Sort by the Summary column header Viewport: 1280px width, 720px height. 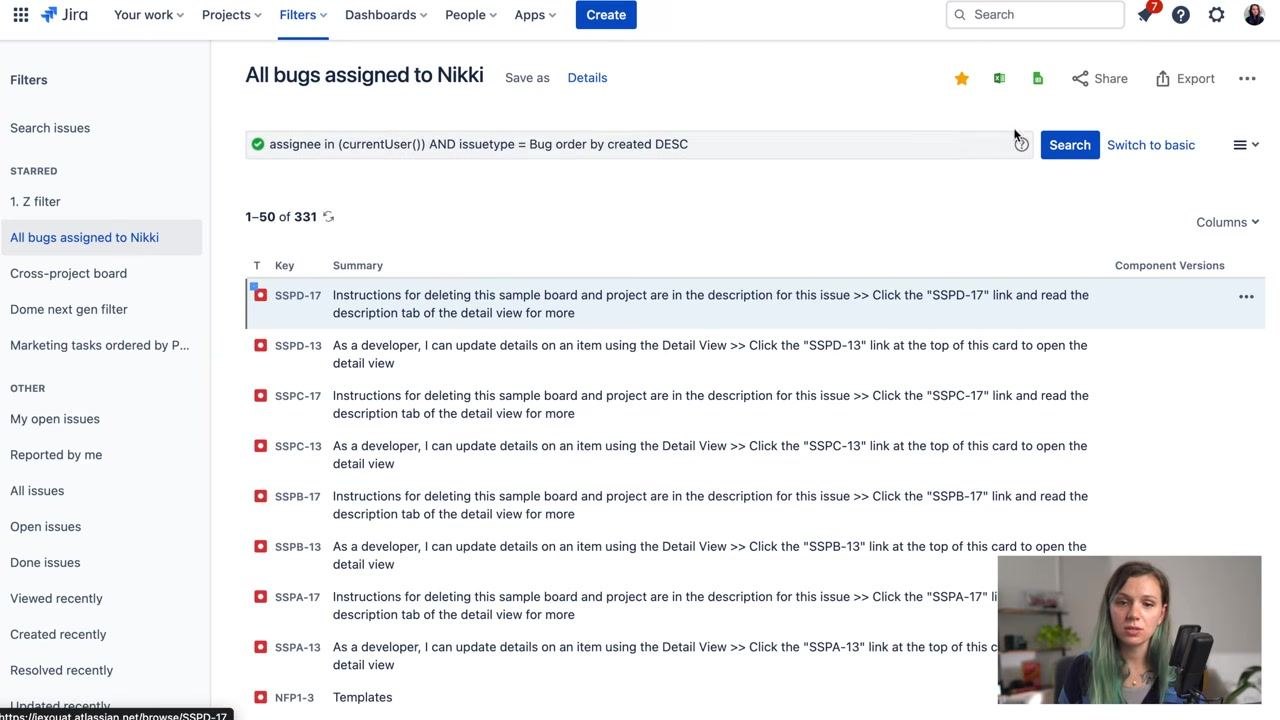358,266
